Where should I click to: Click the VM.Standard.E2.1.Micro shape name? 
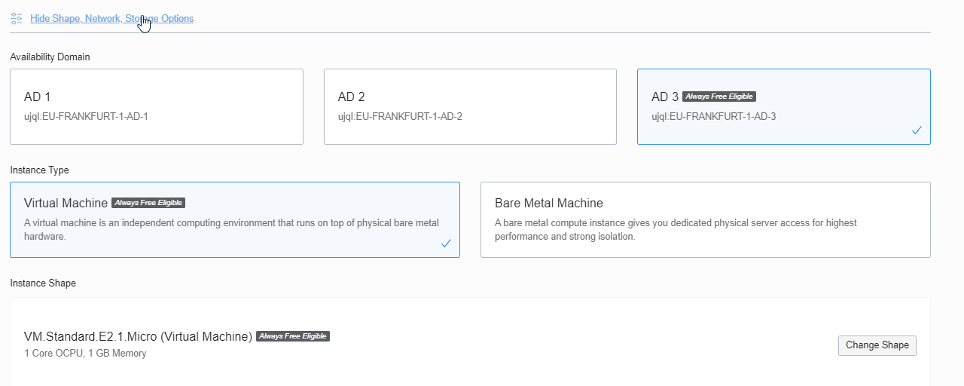click(x=138, y=337)
